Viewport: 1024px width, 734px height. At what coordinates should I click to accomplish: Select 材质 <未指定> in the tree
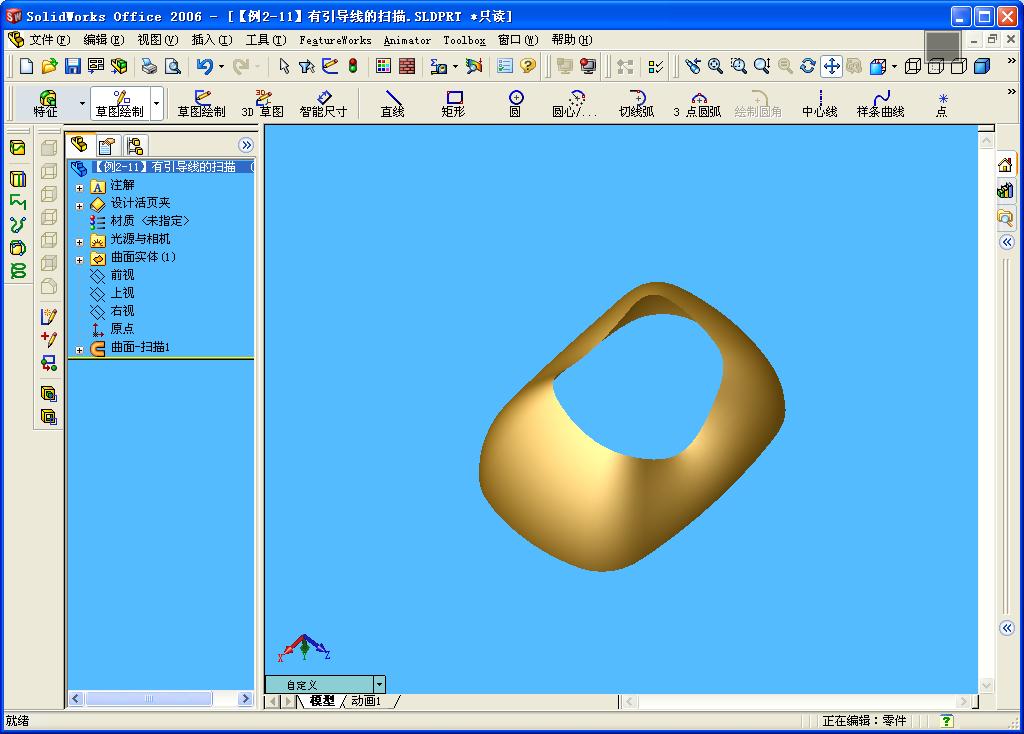[x=150, y=221]
